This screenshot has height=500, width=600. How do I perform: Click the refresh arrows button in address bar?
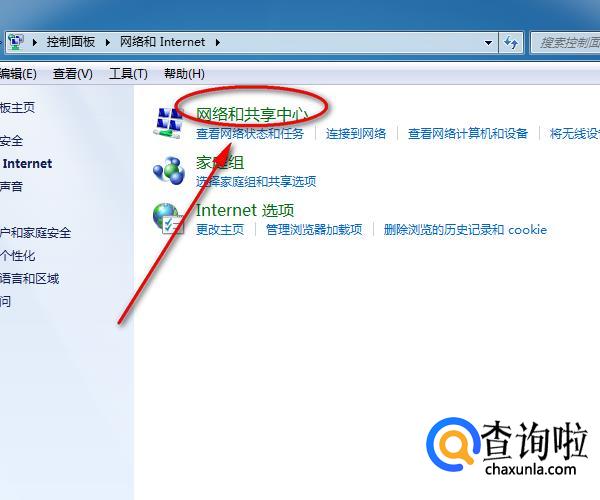[x=510, y=42]
